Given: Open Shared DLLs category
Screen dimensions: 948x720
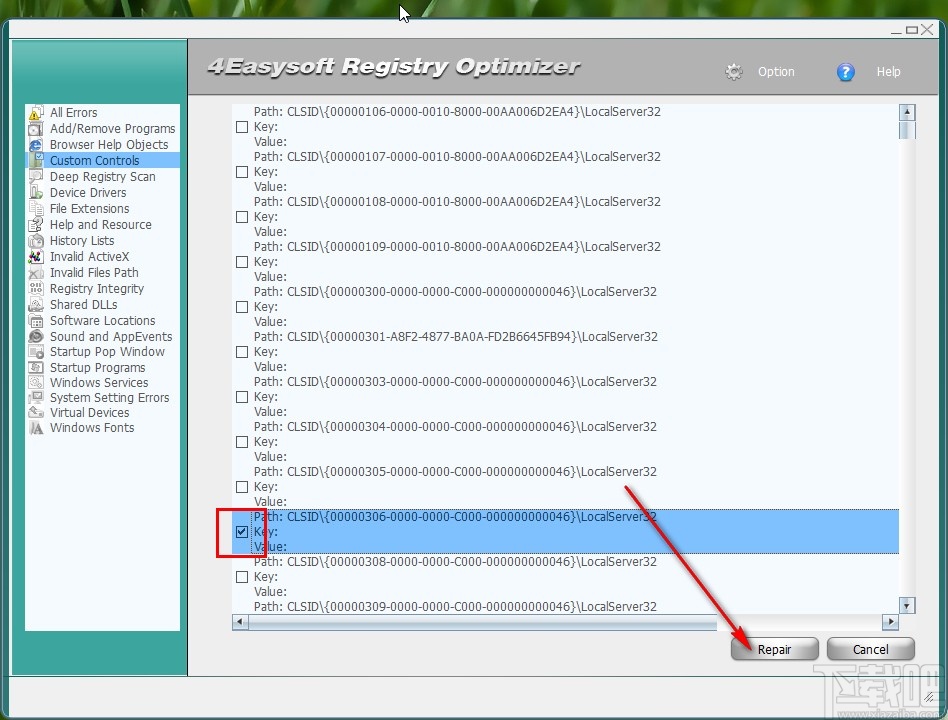Looking at the screenshot, I should [x=83, y=305].
